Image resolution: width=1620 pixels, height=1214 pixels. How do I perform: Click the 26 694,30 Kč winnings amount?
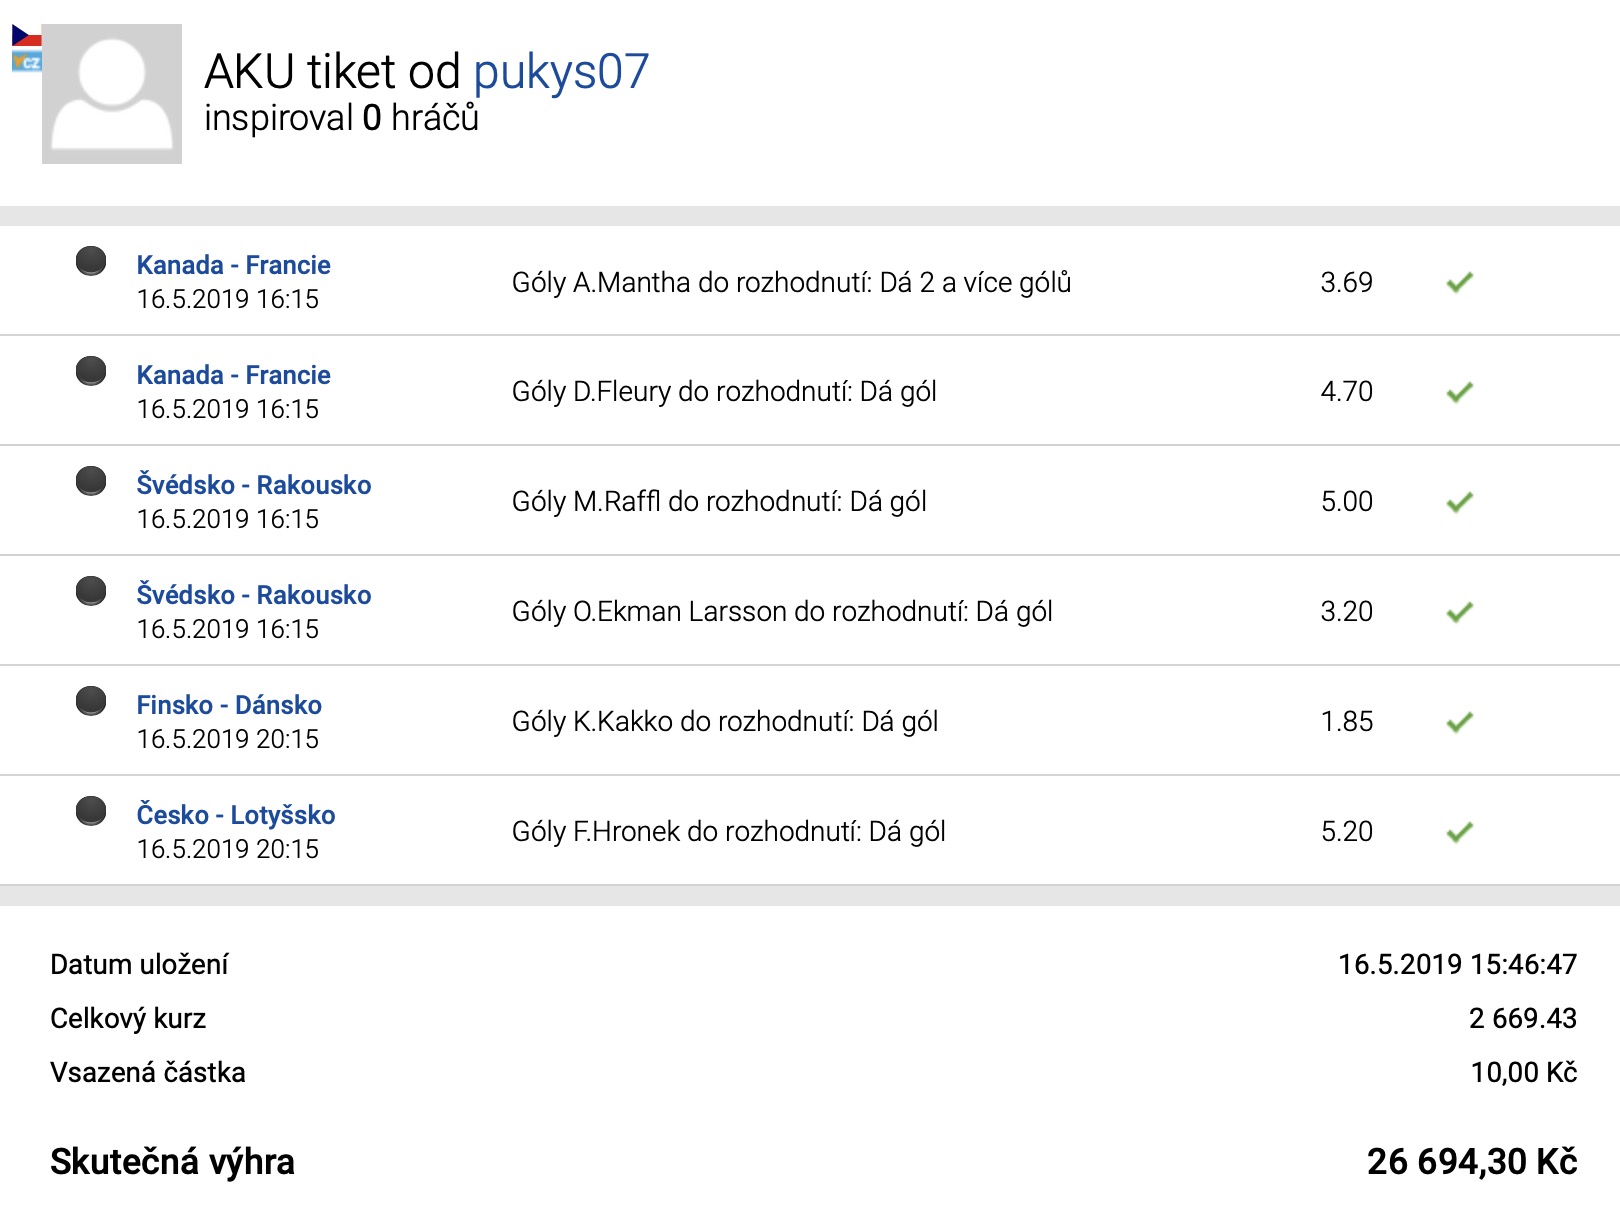(1472, 1162)
